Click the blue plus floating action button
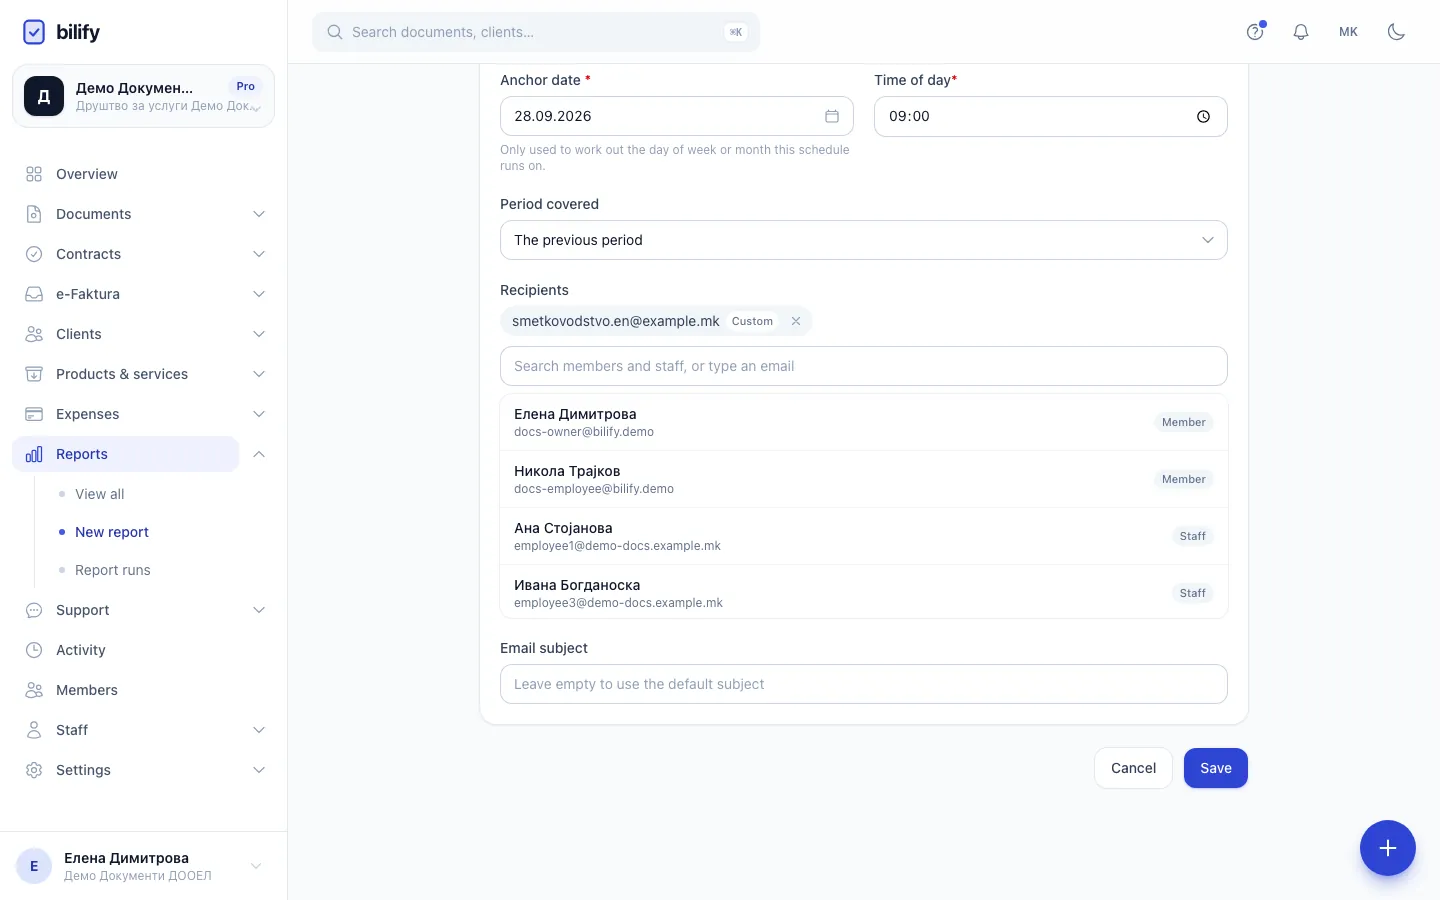 pos(1387,848)
